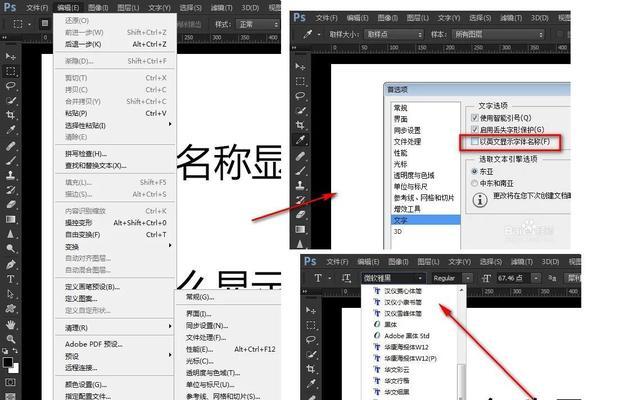The width and height of the screenshot is (624, 400).
Task: Click background color swatch in Edit-menu window
Action: pyautogui.click(x=15, y=369)
